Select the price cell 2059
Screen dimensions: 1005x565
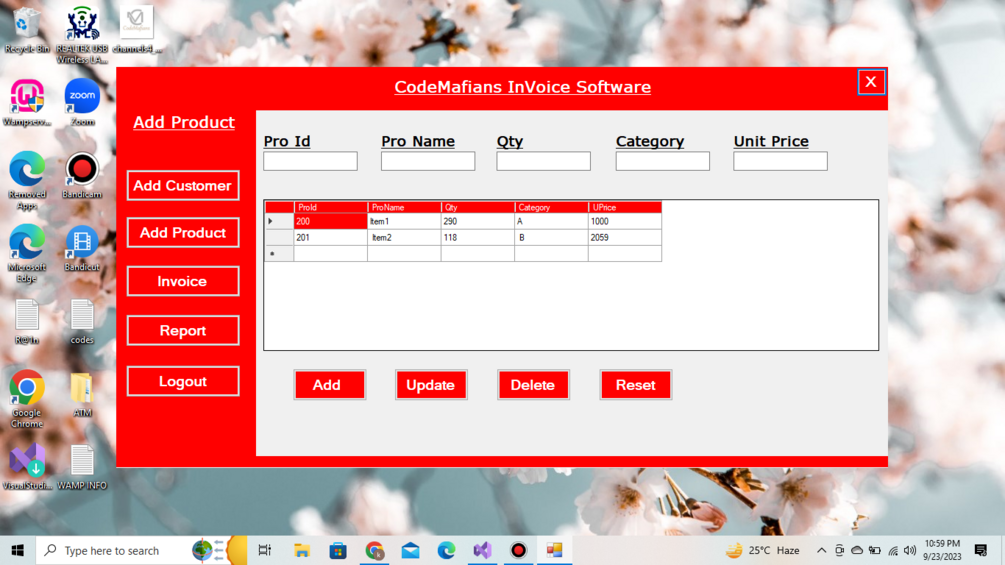[625, 238]
